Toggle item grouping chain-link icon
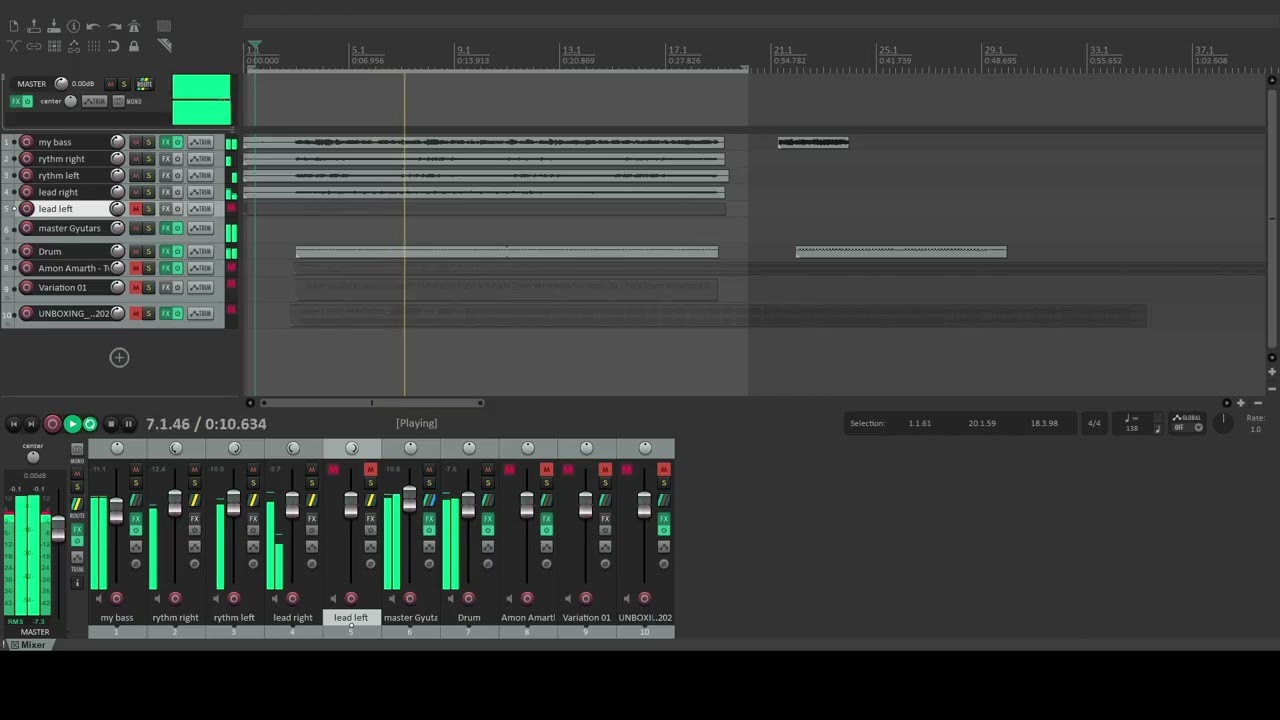This screenshot has height=720, width=1280. (x=34, y=46)
